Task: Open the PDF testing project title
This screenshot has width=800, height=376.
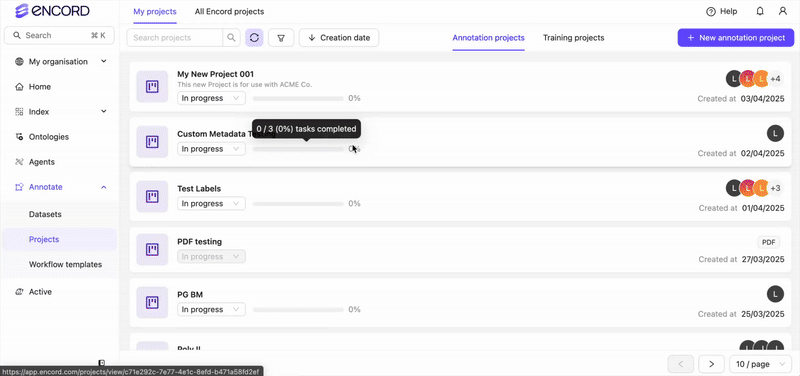Action: 199,242
